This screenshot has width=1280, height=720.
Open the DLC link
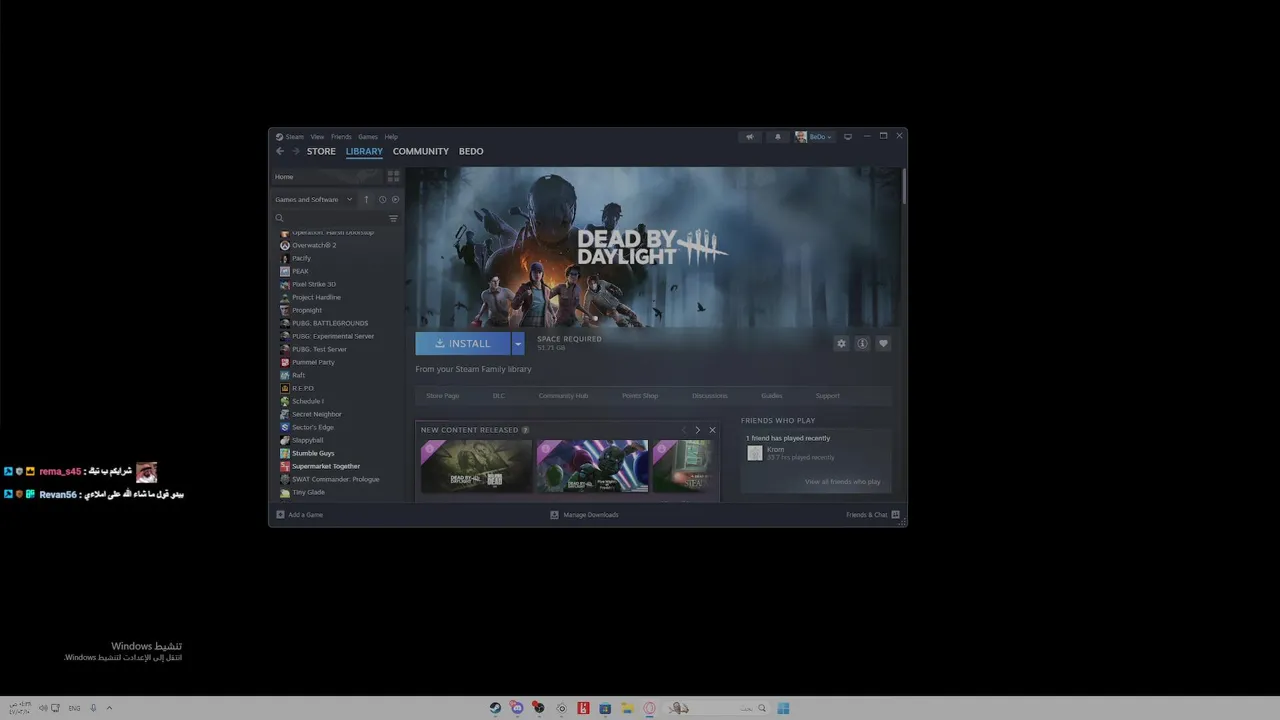(x=498, y=396)
